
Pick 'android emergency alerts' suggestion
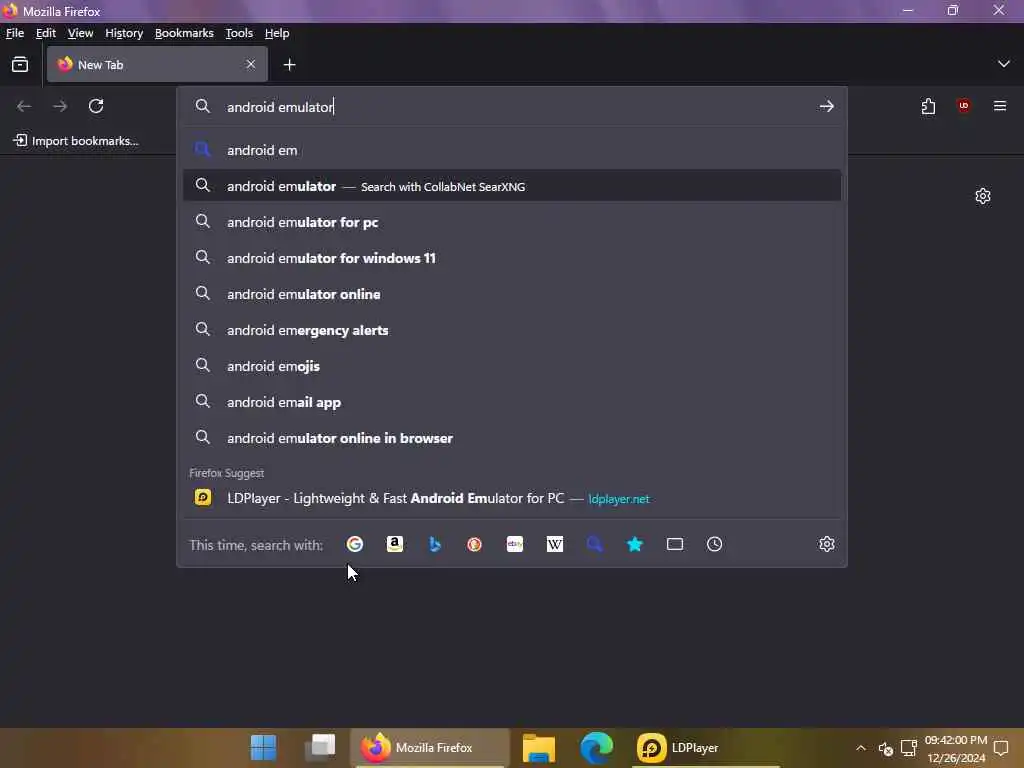tap(512, 330)
